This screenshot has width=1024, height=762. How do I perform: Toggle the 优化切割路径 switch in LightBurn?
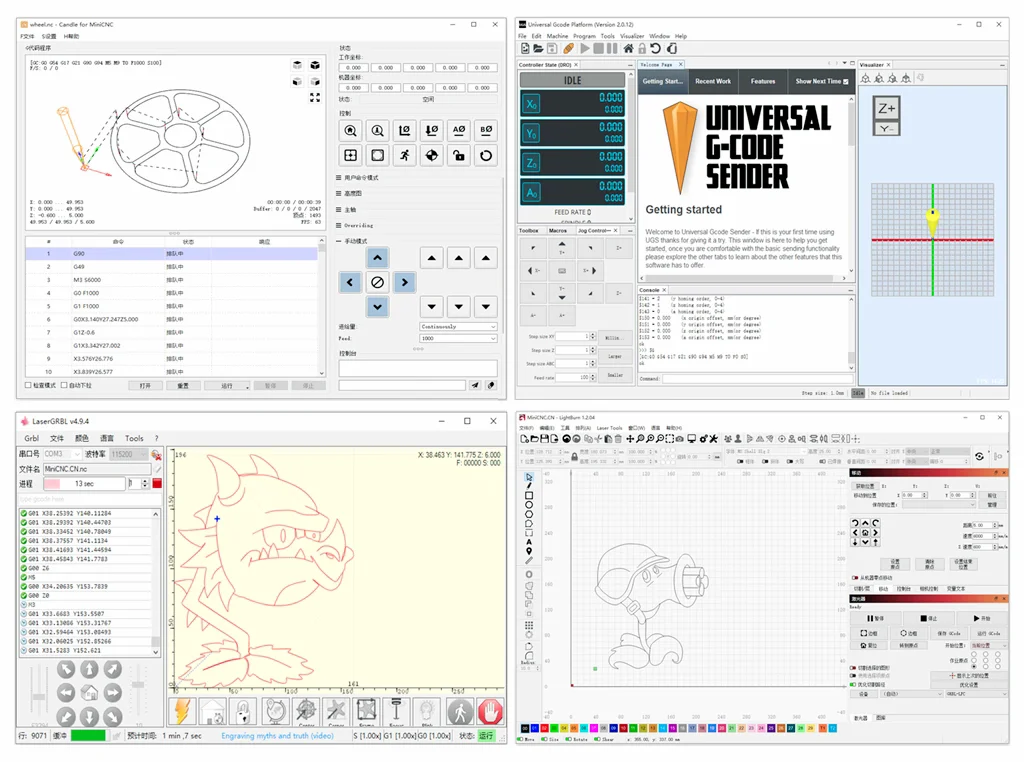click(853, 684)
